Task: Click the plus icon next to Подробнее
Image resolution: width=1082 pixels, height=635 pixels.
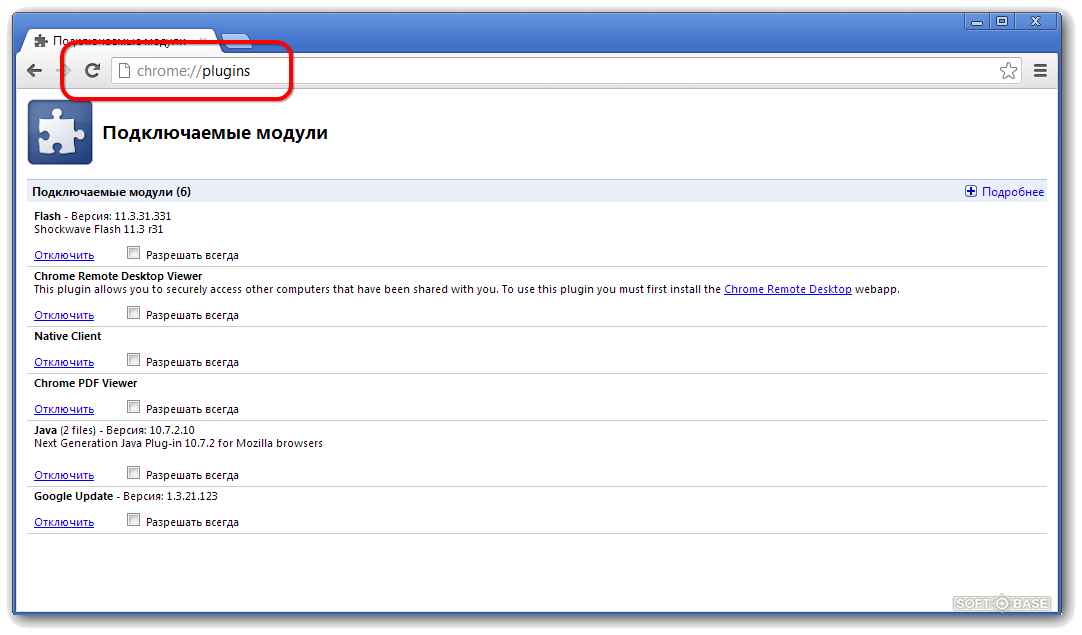Action: [x=970, y=191]
